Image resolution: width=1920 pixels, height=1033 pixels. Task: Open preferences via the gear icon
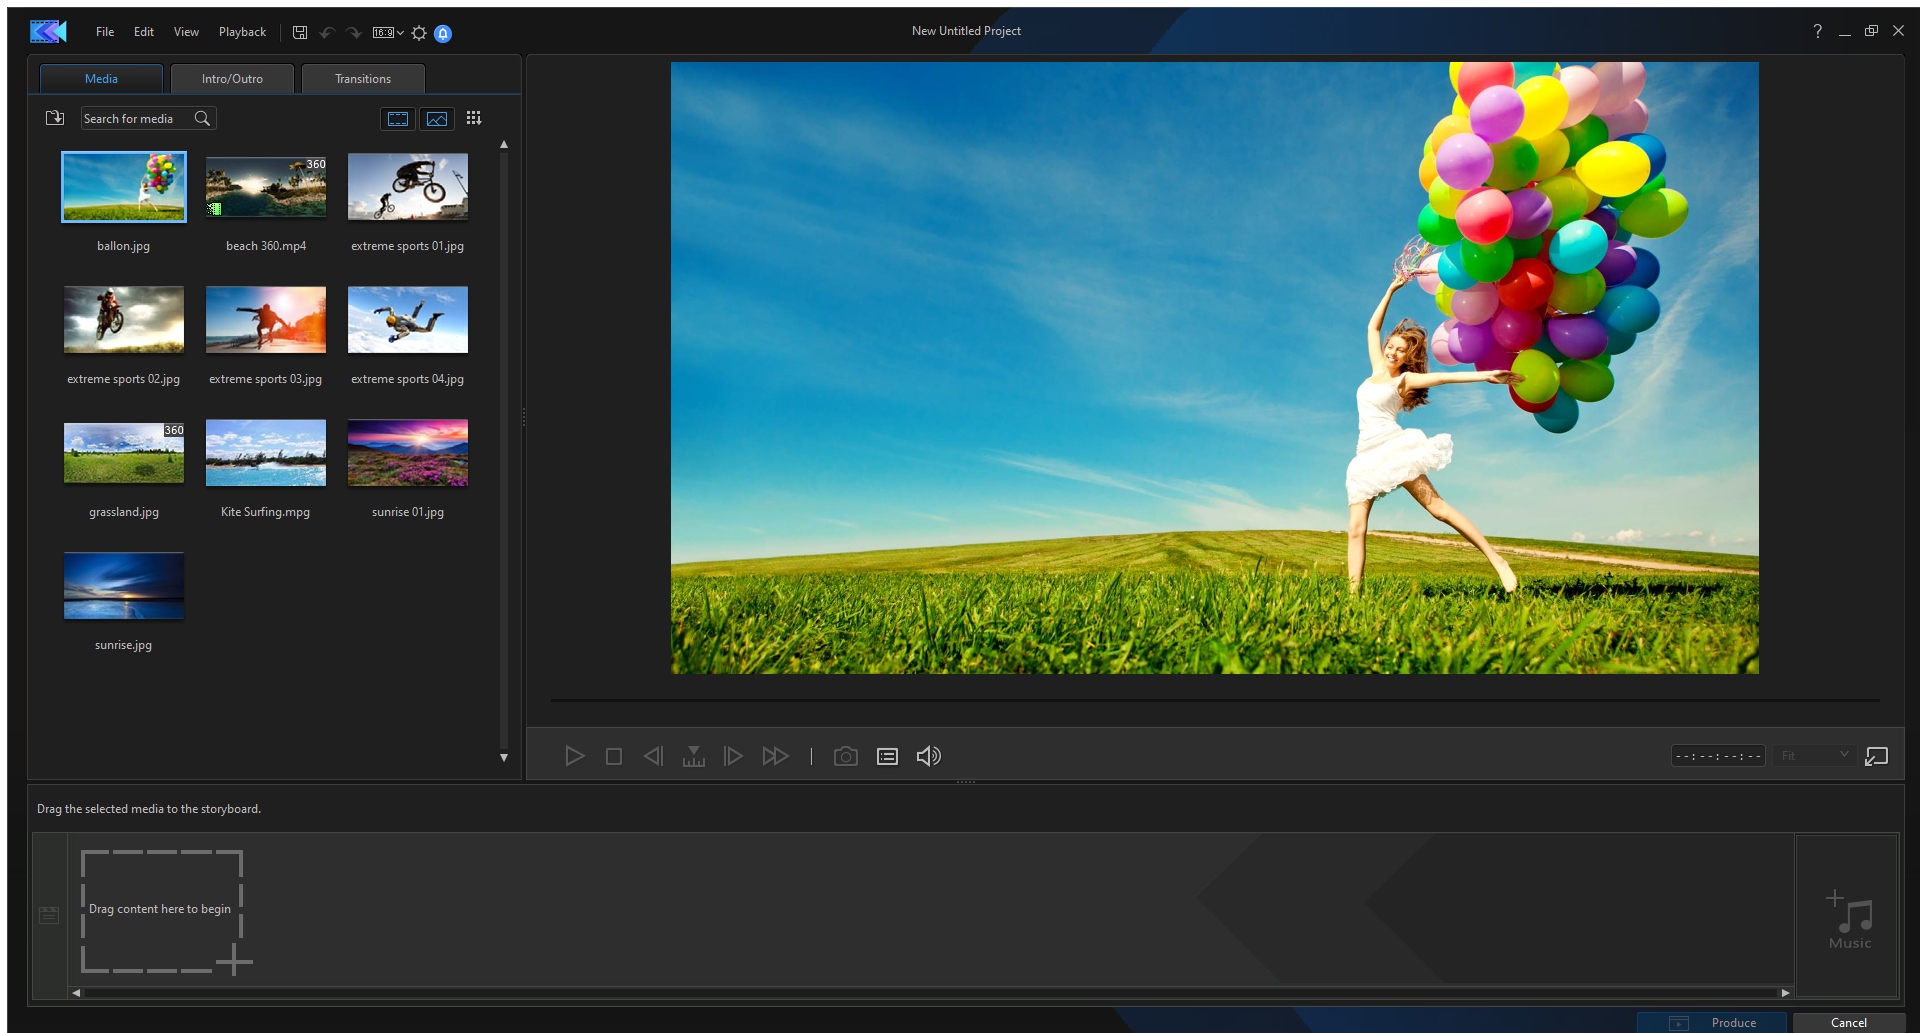(x=419, y=33)
